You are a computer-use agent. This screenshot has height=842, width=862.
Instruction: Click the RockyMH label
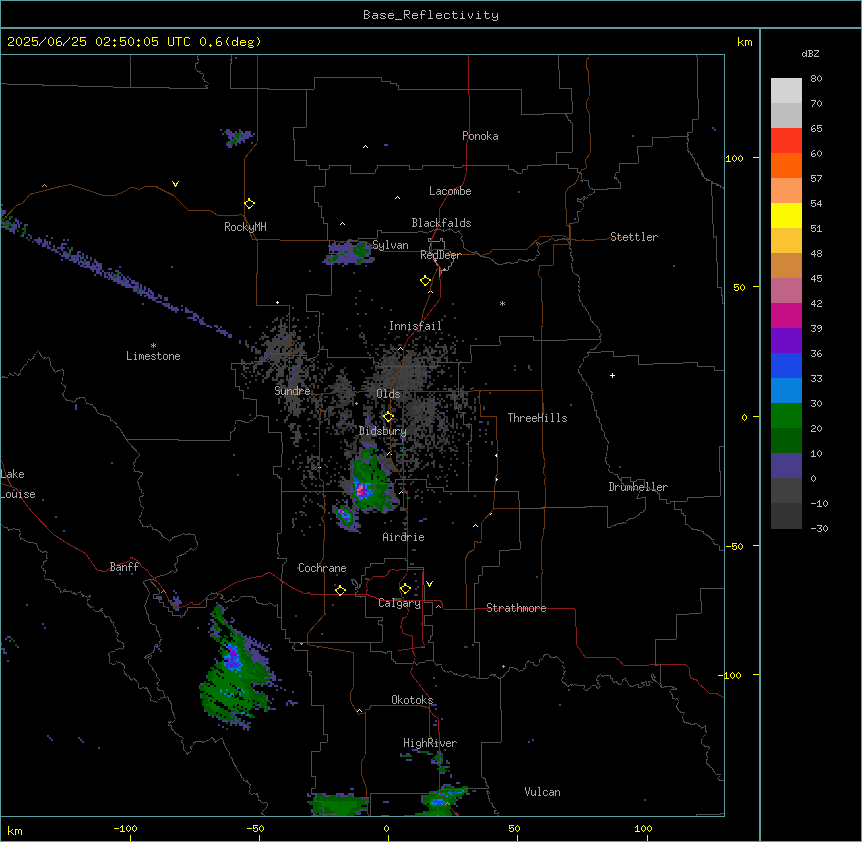[245, 227]
